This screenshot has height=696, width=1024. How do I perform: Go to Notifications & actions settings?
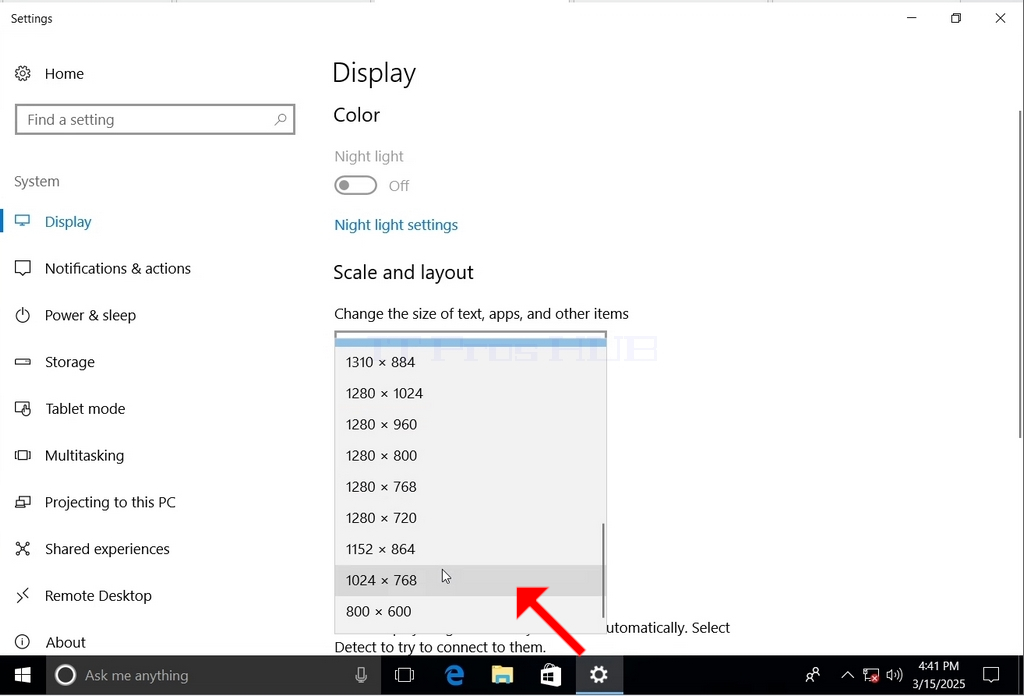118,268
